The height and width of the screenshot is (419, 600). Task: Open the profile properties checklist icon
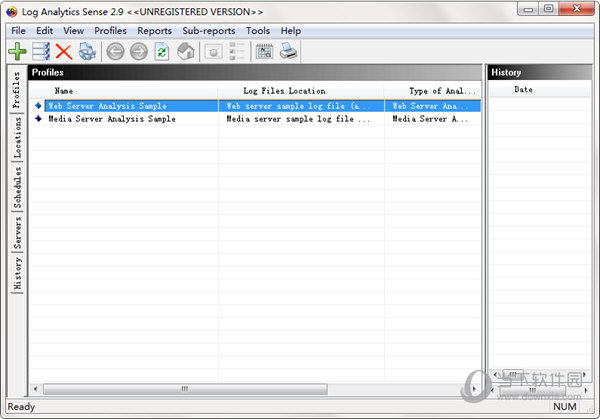tap(41, 52)
